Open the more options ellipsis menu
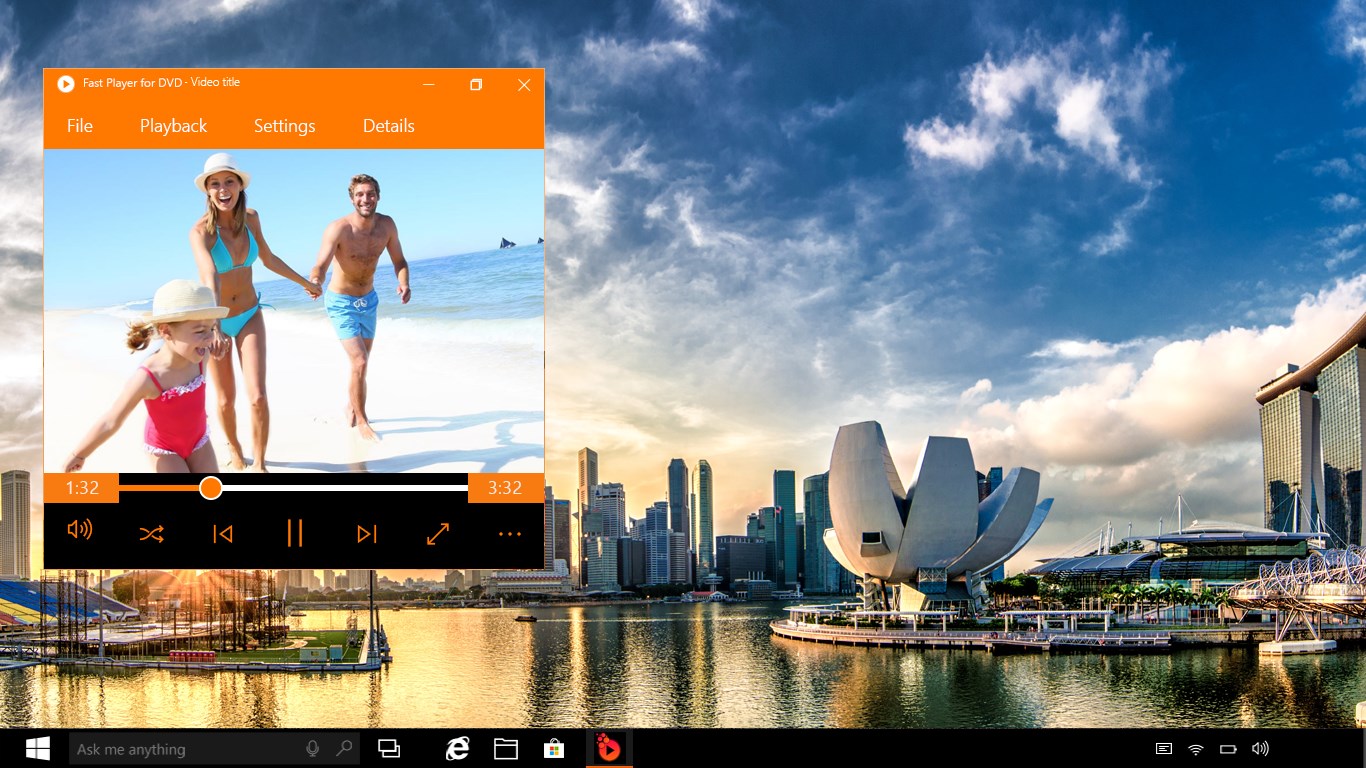 (510, 533)
